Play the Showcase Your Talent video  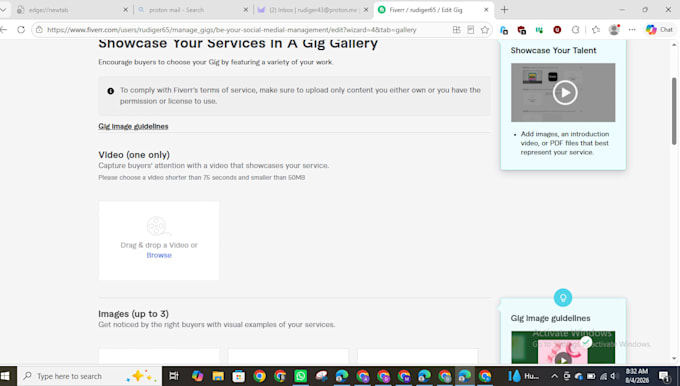(x=565, y=92)
